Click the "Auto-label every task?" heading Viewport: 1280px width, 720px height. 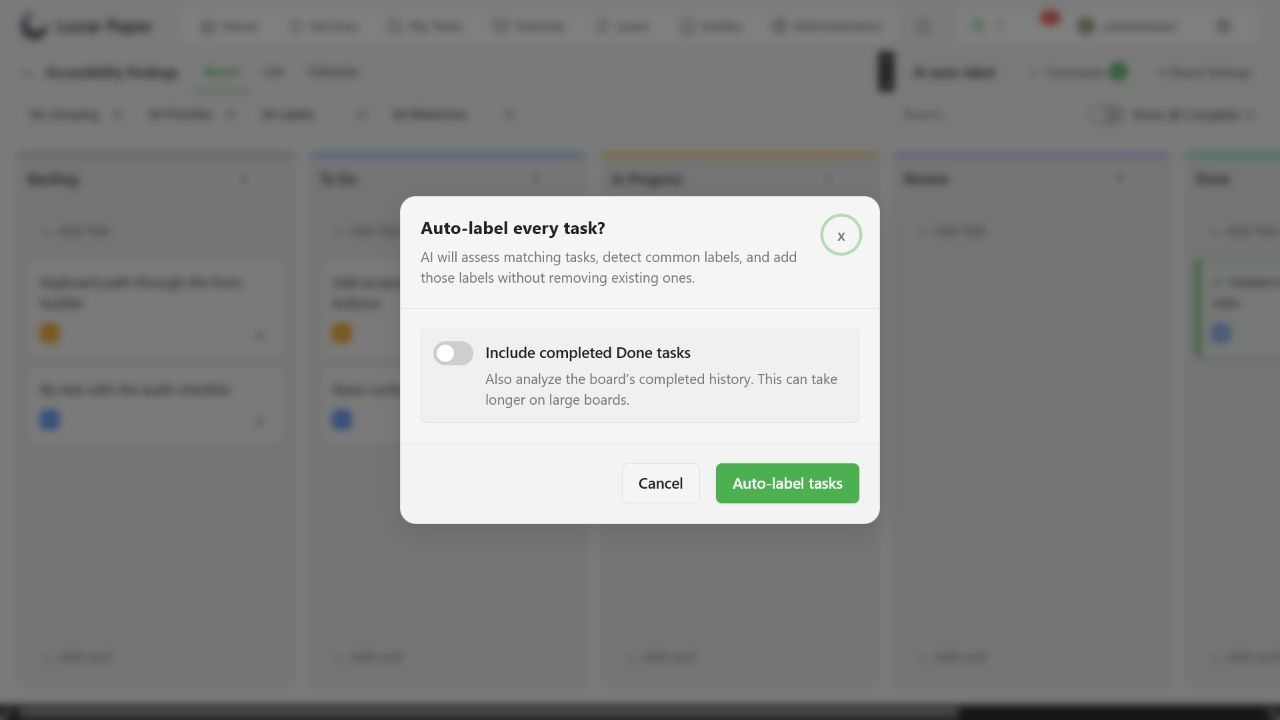(x=513, y=228)
